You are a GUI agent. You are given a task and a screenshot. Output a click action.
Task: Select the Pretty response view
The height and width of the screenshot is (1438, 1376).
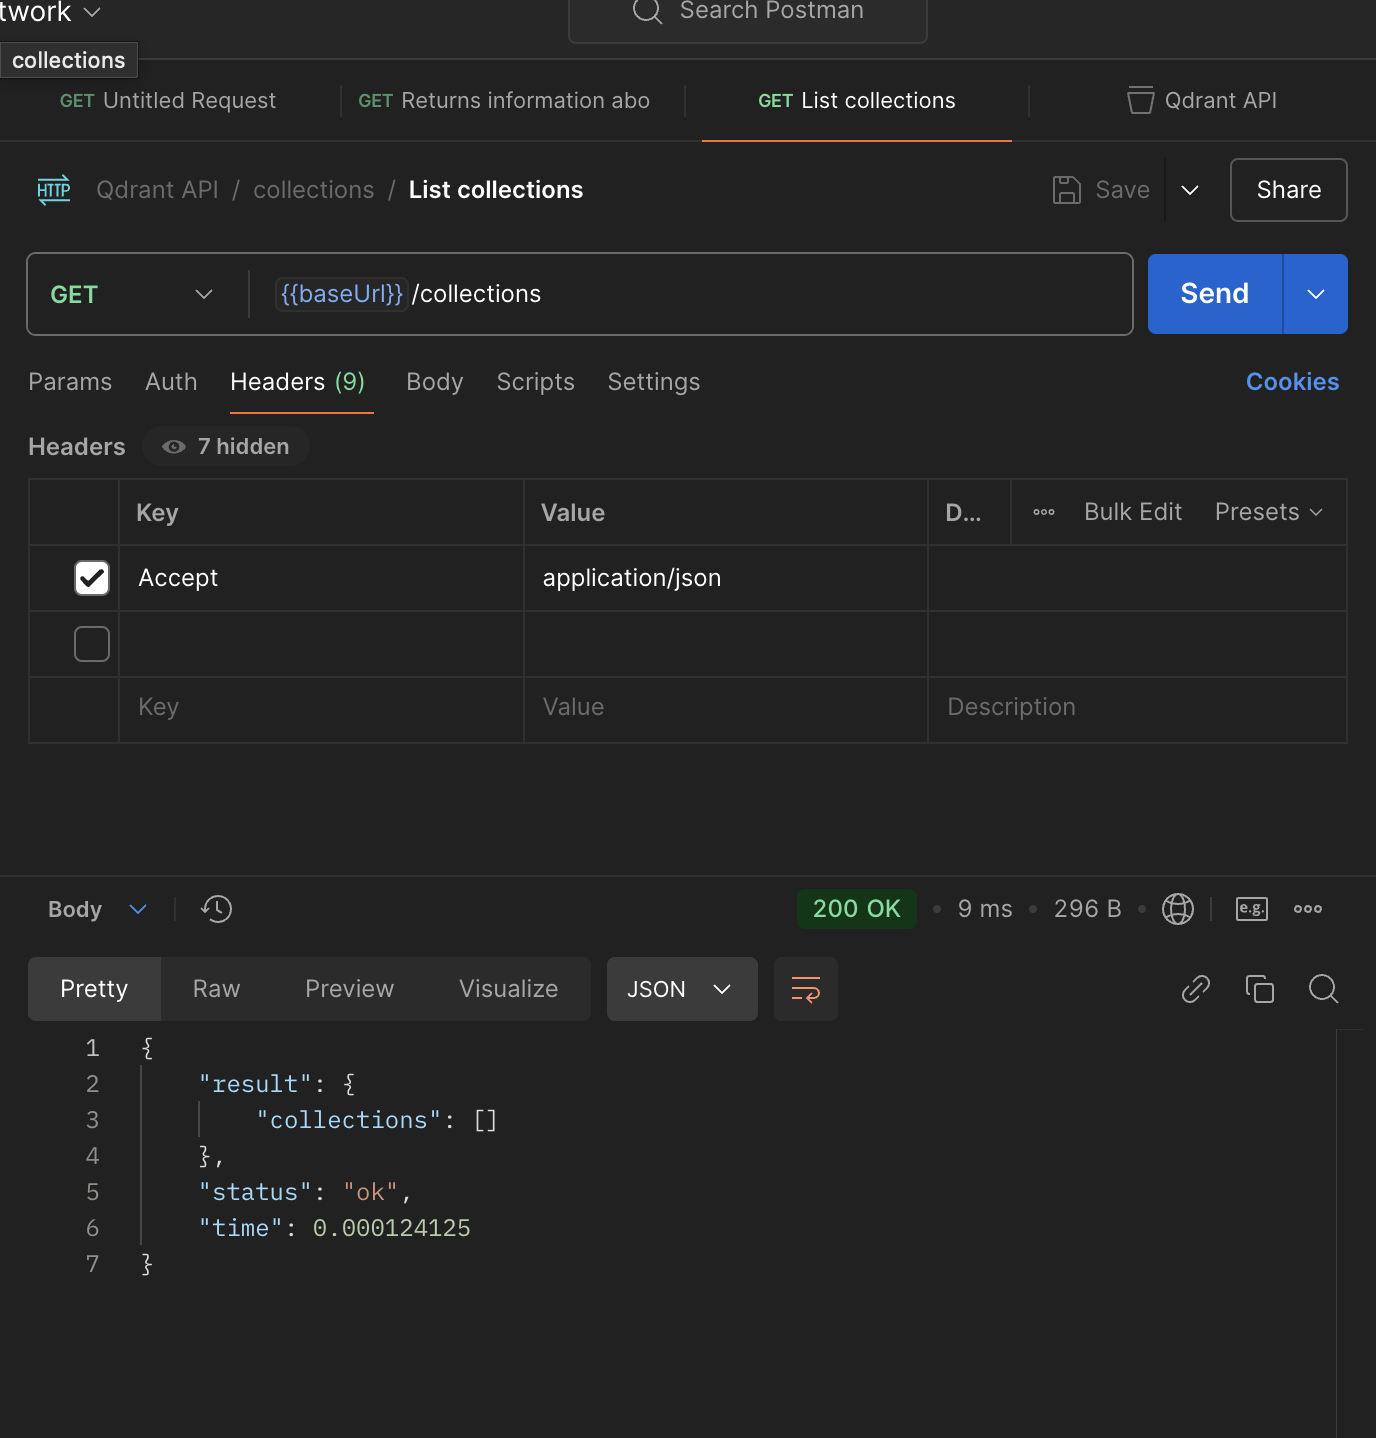94,989
